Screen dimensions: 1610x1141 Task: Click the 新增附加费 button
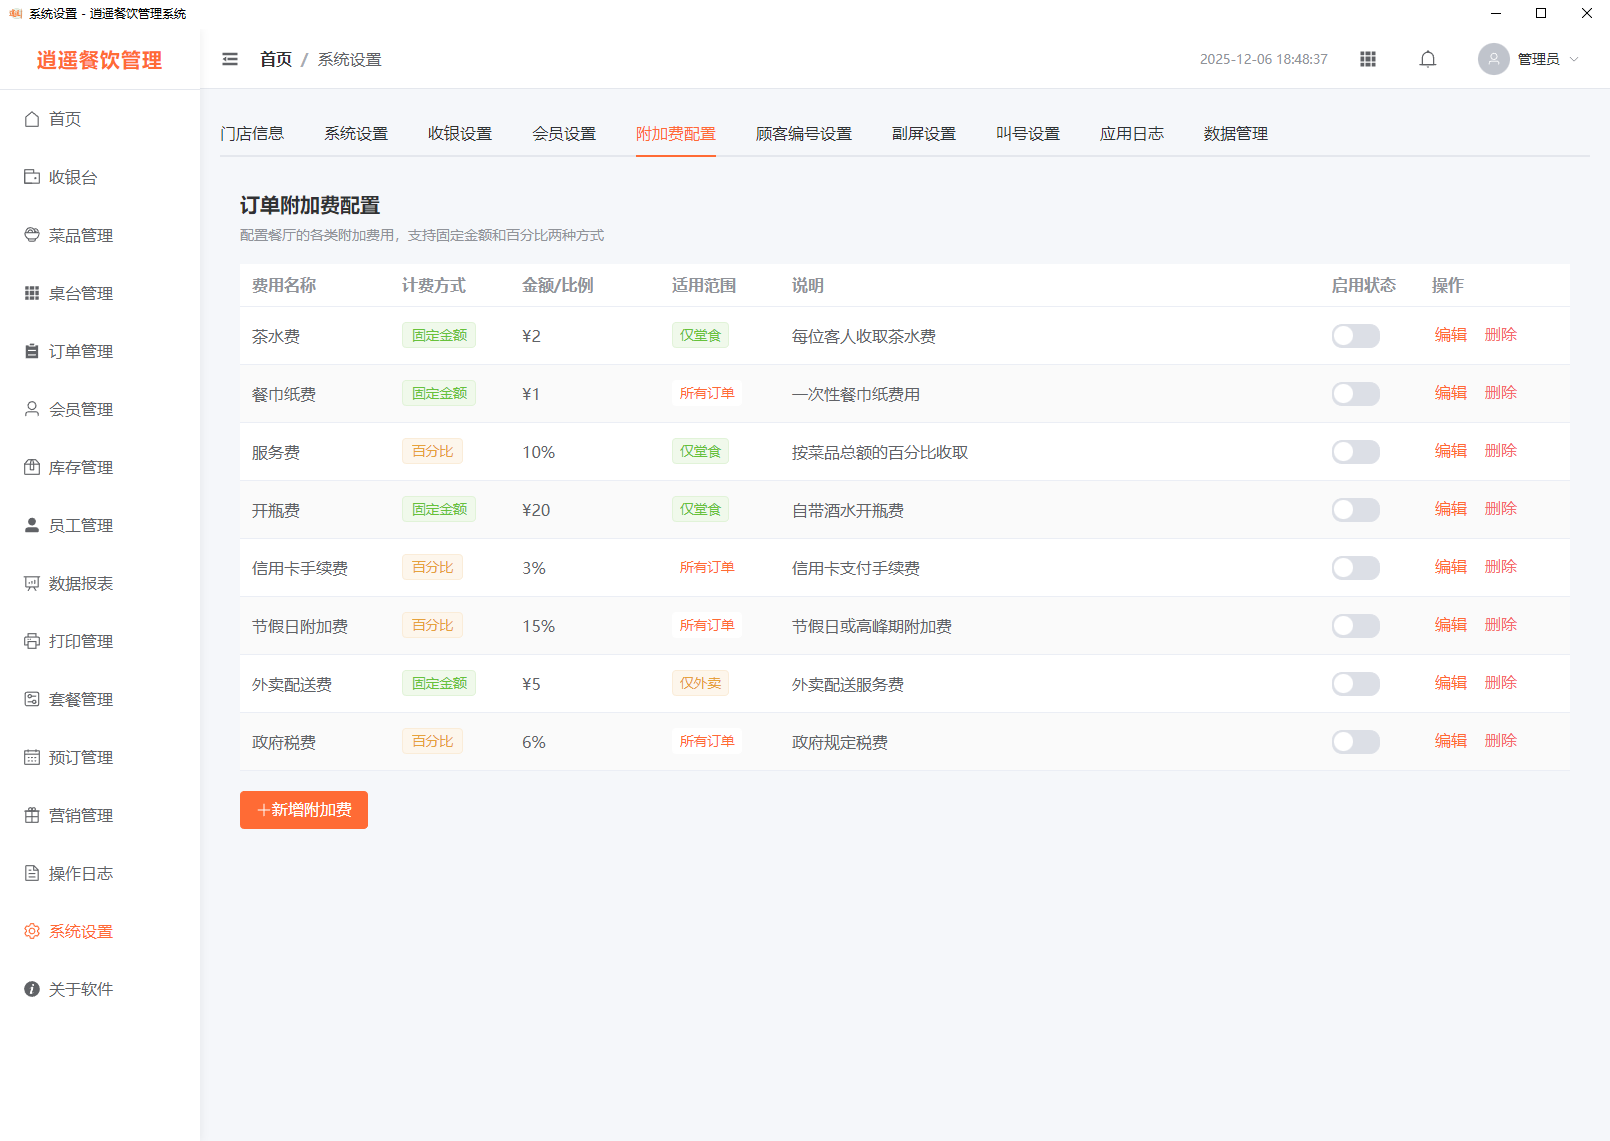(304, 810)
